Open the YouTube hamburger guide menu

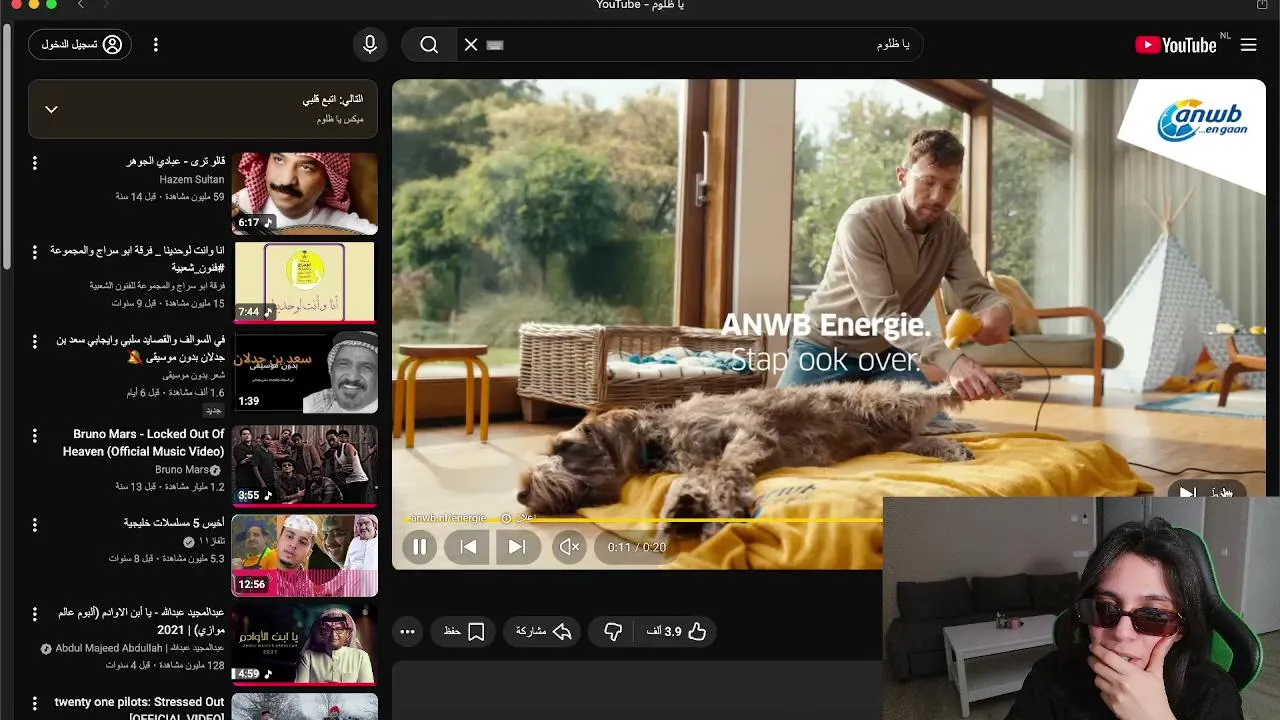1248,45
